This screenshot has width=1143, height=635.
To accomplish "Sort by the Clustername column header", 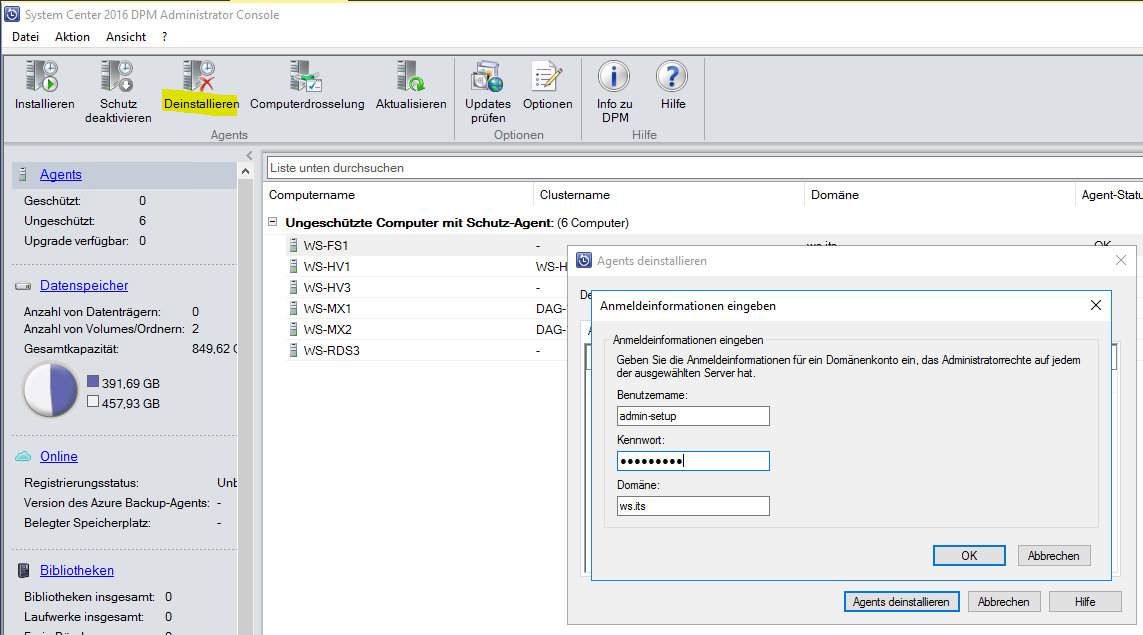I will [x=668, y=195].
